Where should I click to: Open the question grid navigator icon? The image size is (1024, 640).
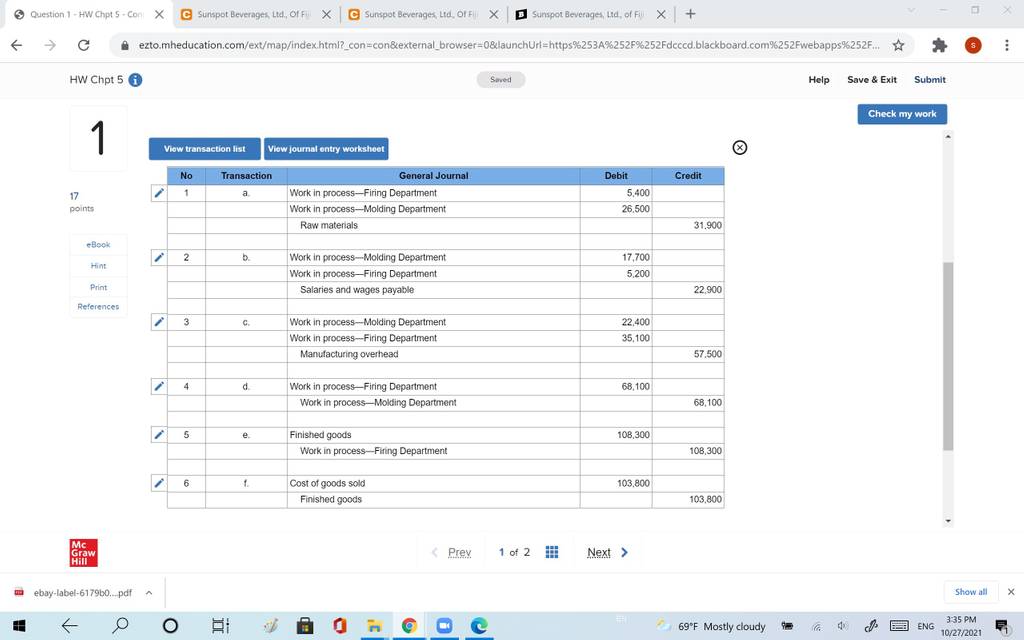[552, 552]
